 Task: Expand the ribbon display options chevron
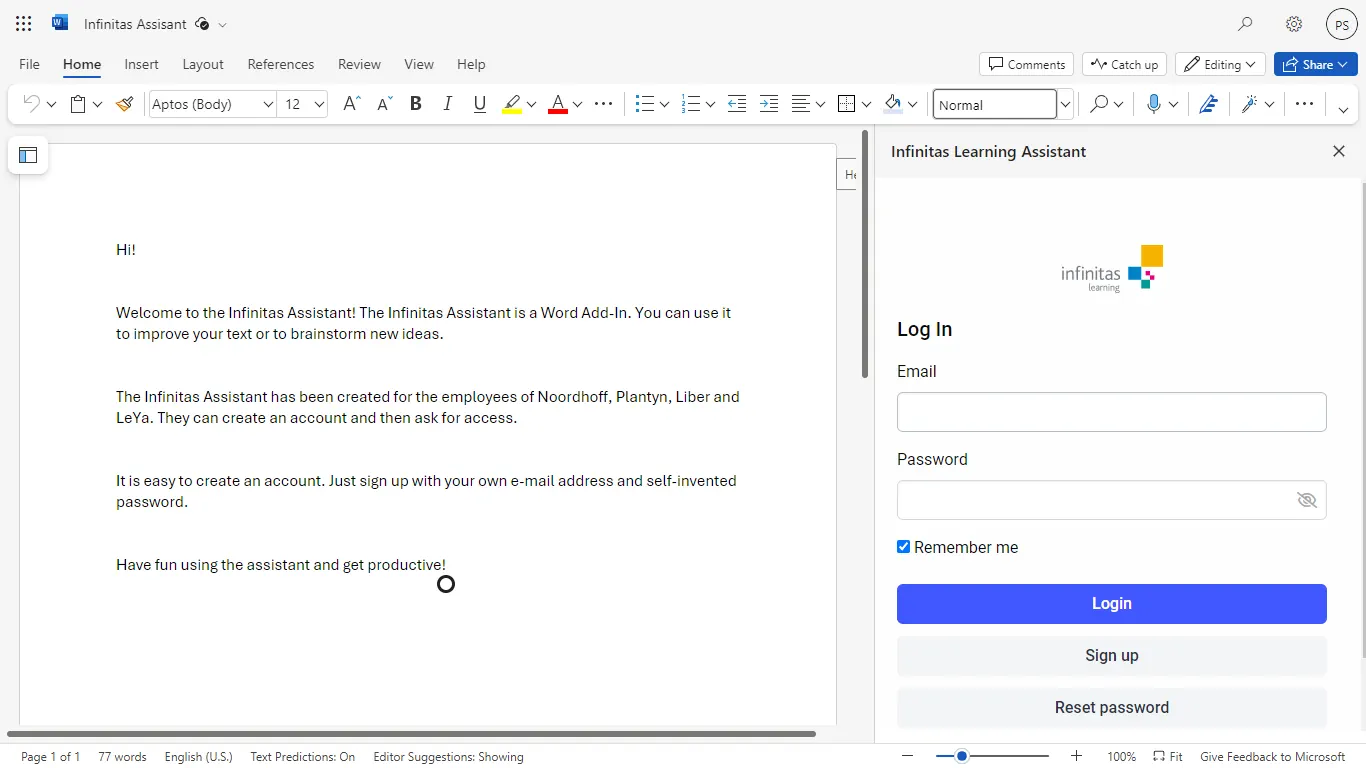(x=1343, y=109)
